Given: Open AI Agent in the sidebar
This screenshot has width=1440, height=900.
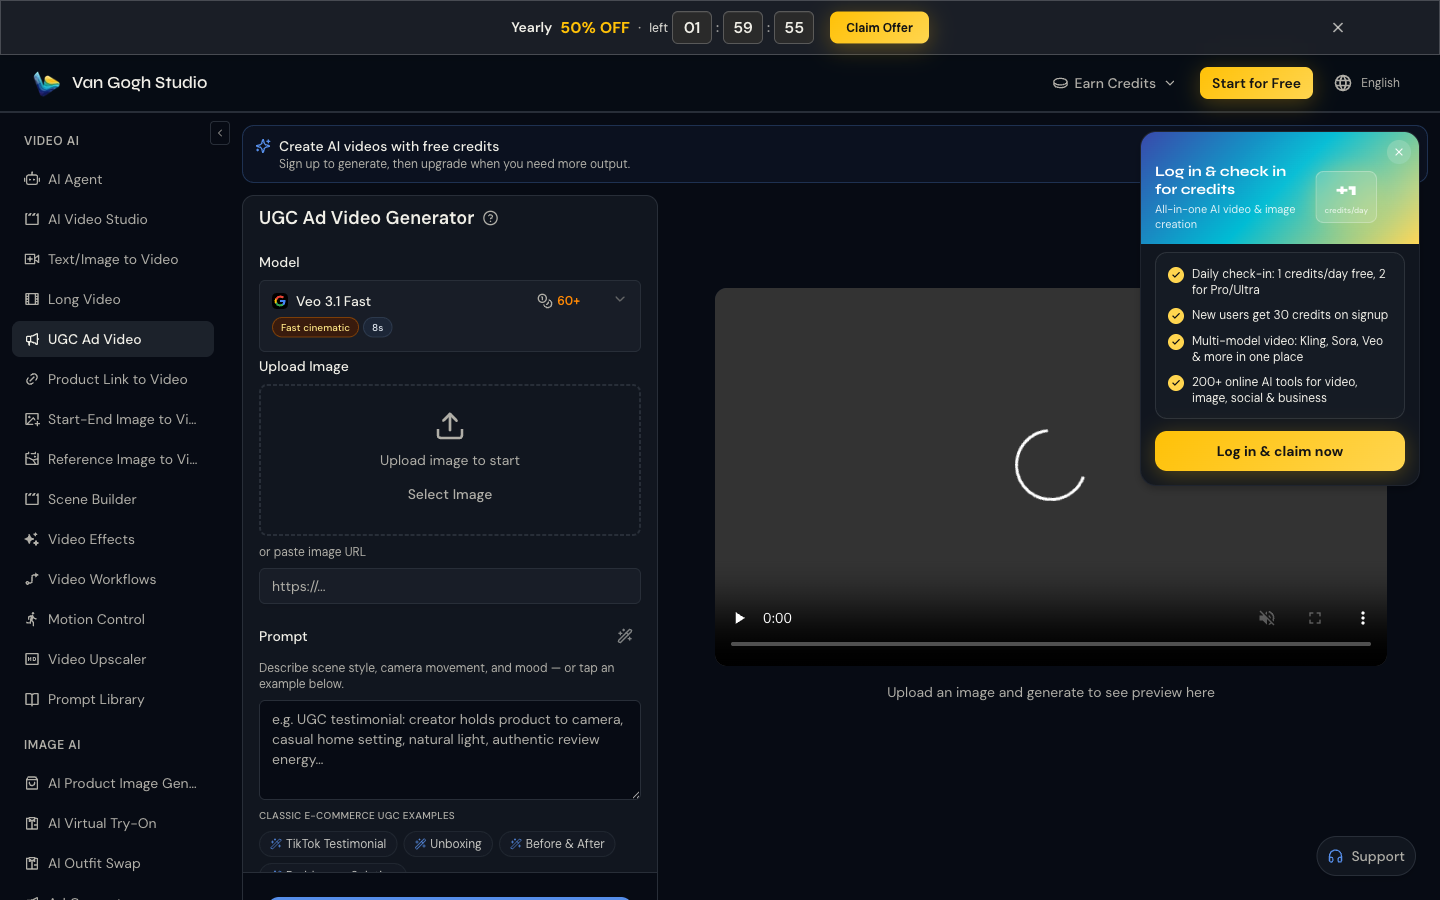Looking at the screenshot, I should pos(113,179).
